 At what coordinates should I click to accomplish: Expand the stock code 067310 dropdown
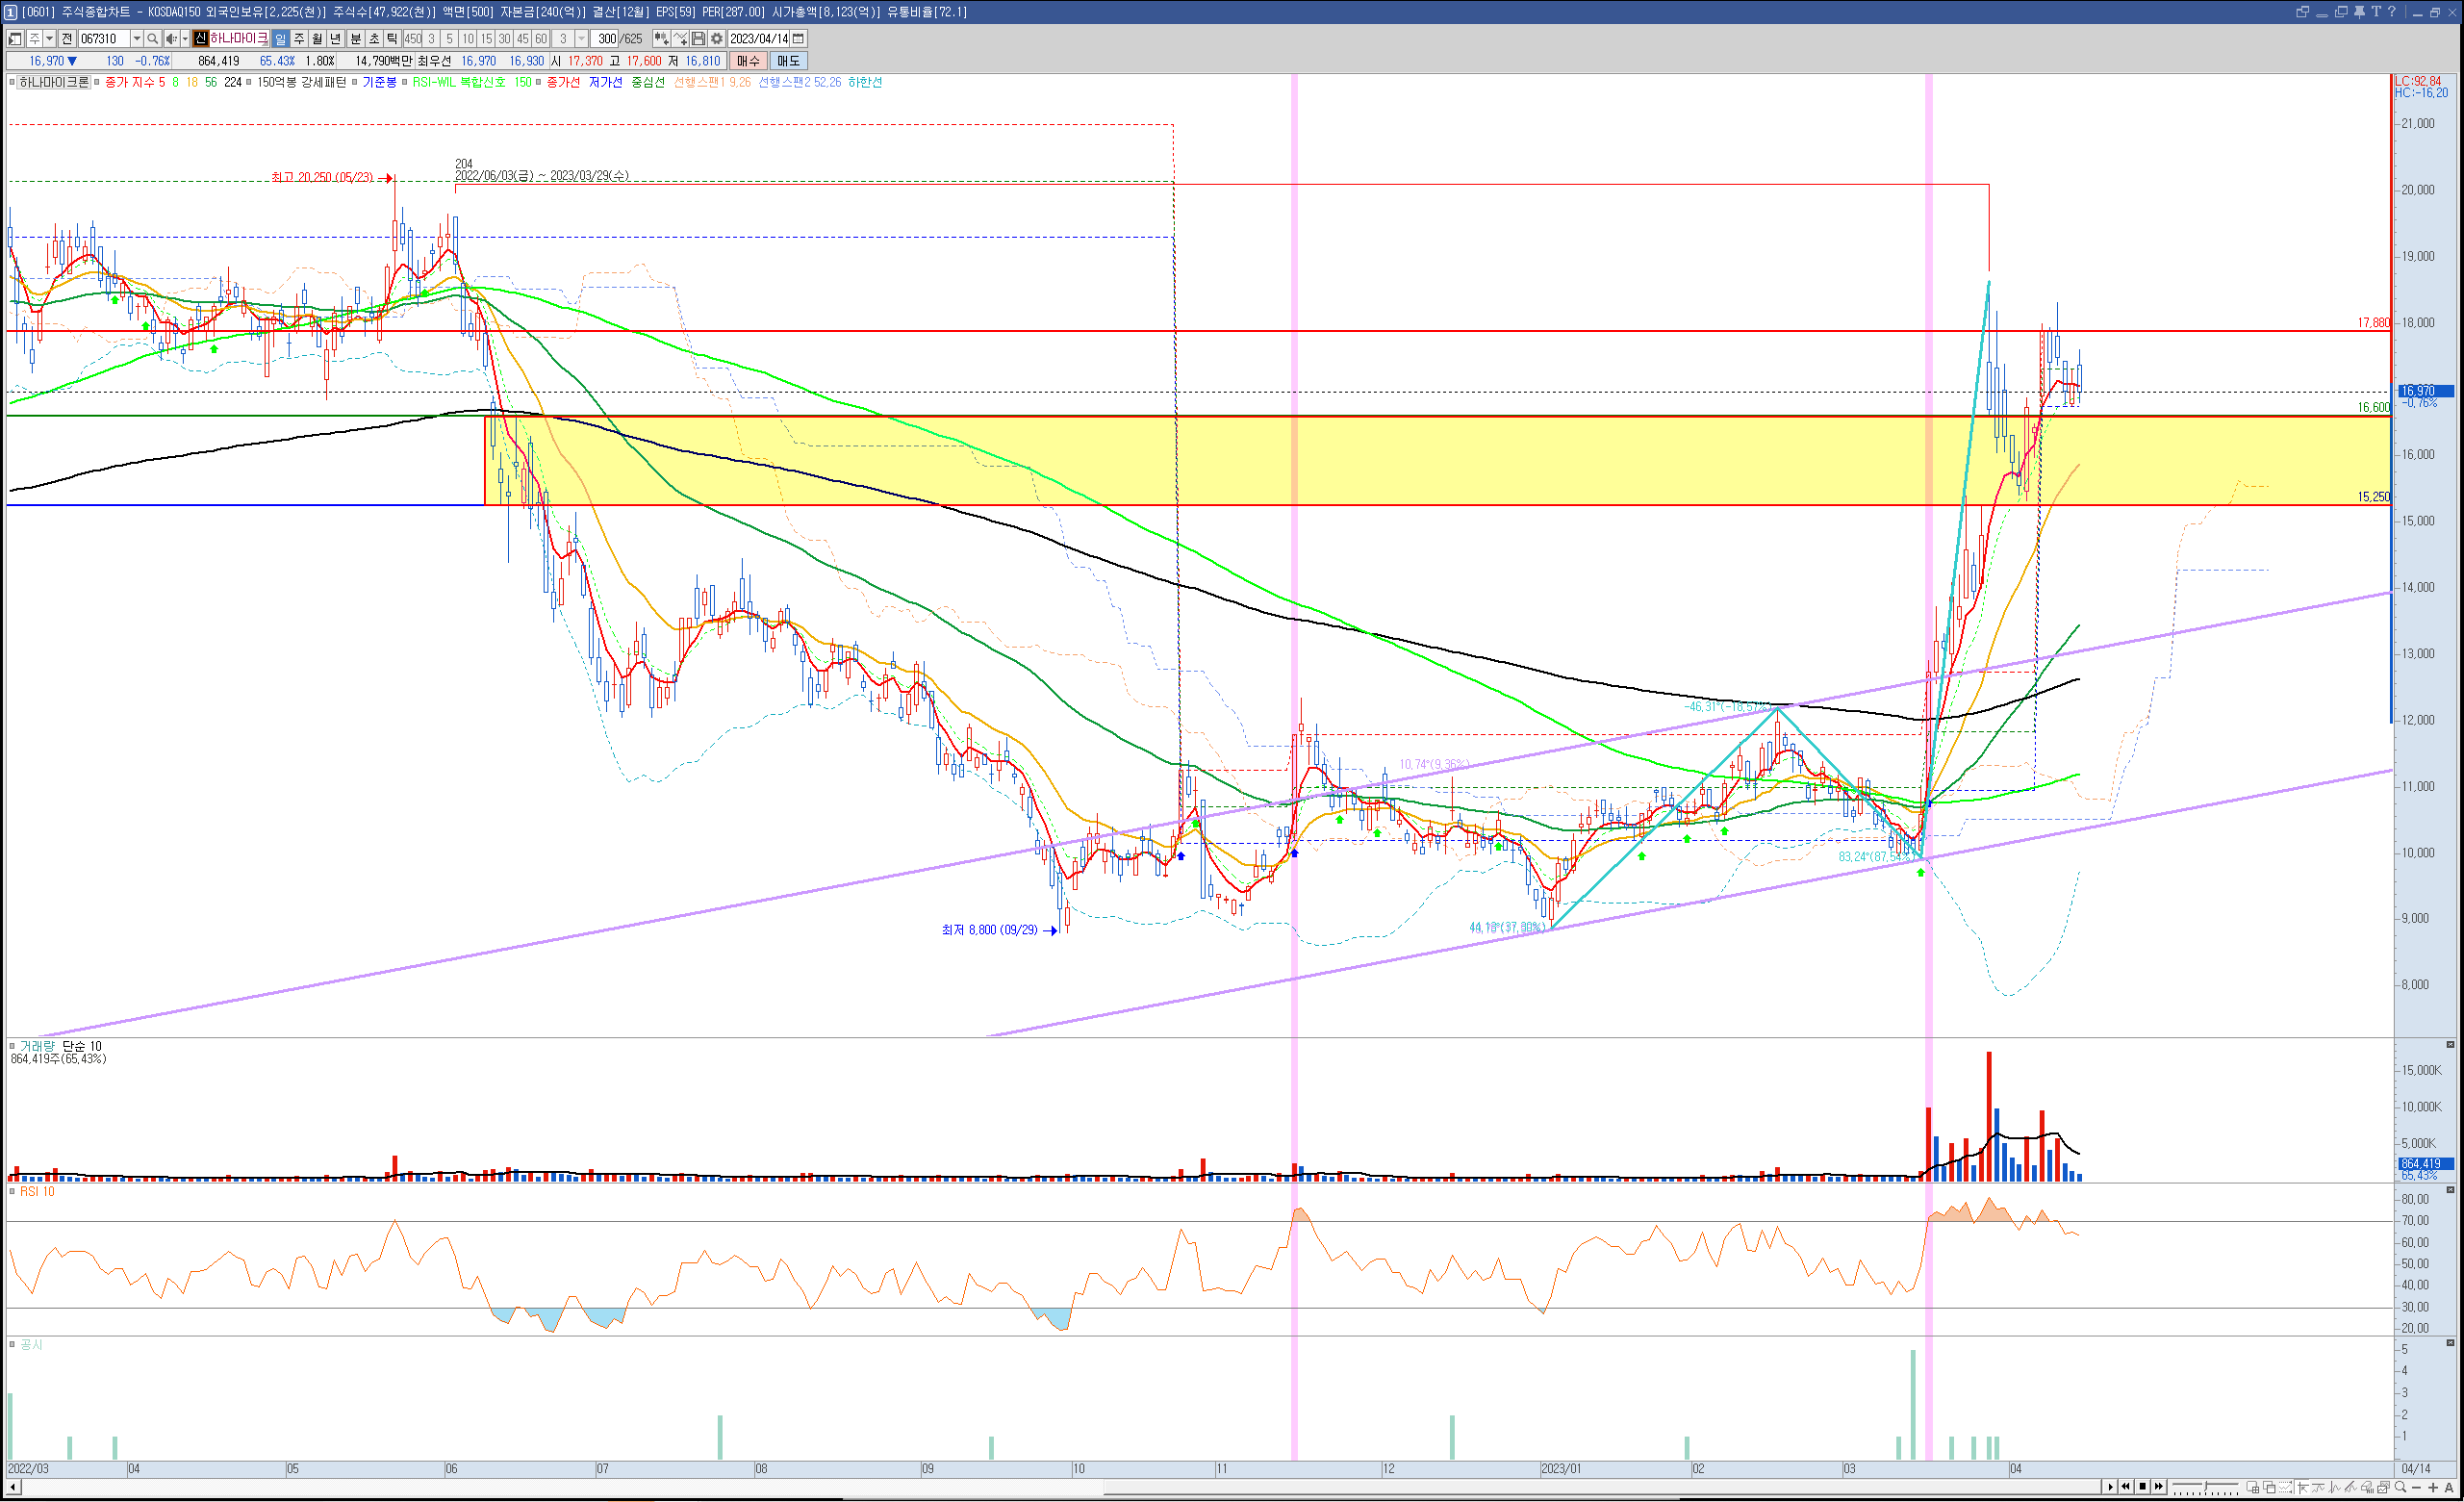tap(137, 38)
